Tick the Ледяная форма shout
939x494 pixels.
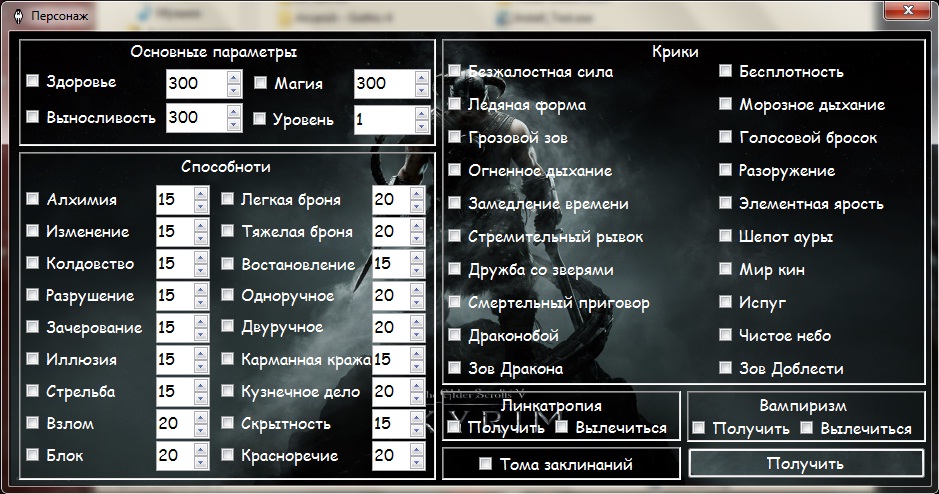coord(455,104)
